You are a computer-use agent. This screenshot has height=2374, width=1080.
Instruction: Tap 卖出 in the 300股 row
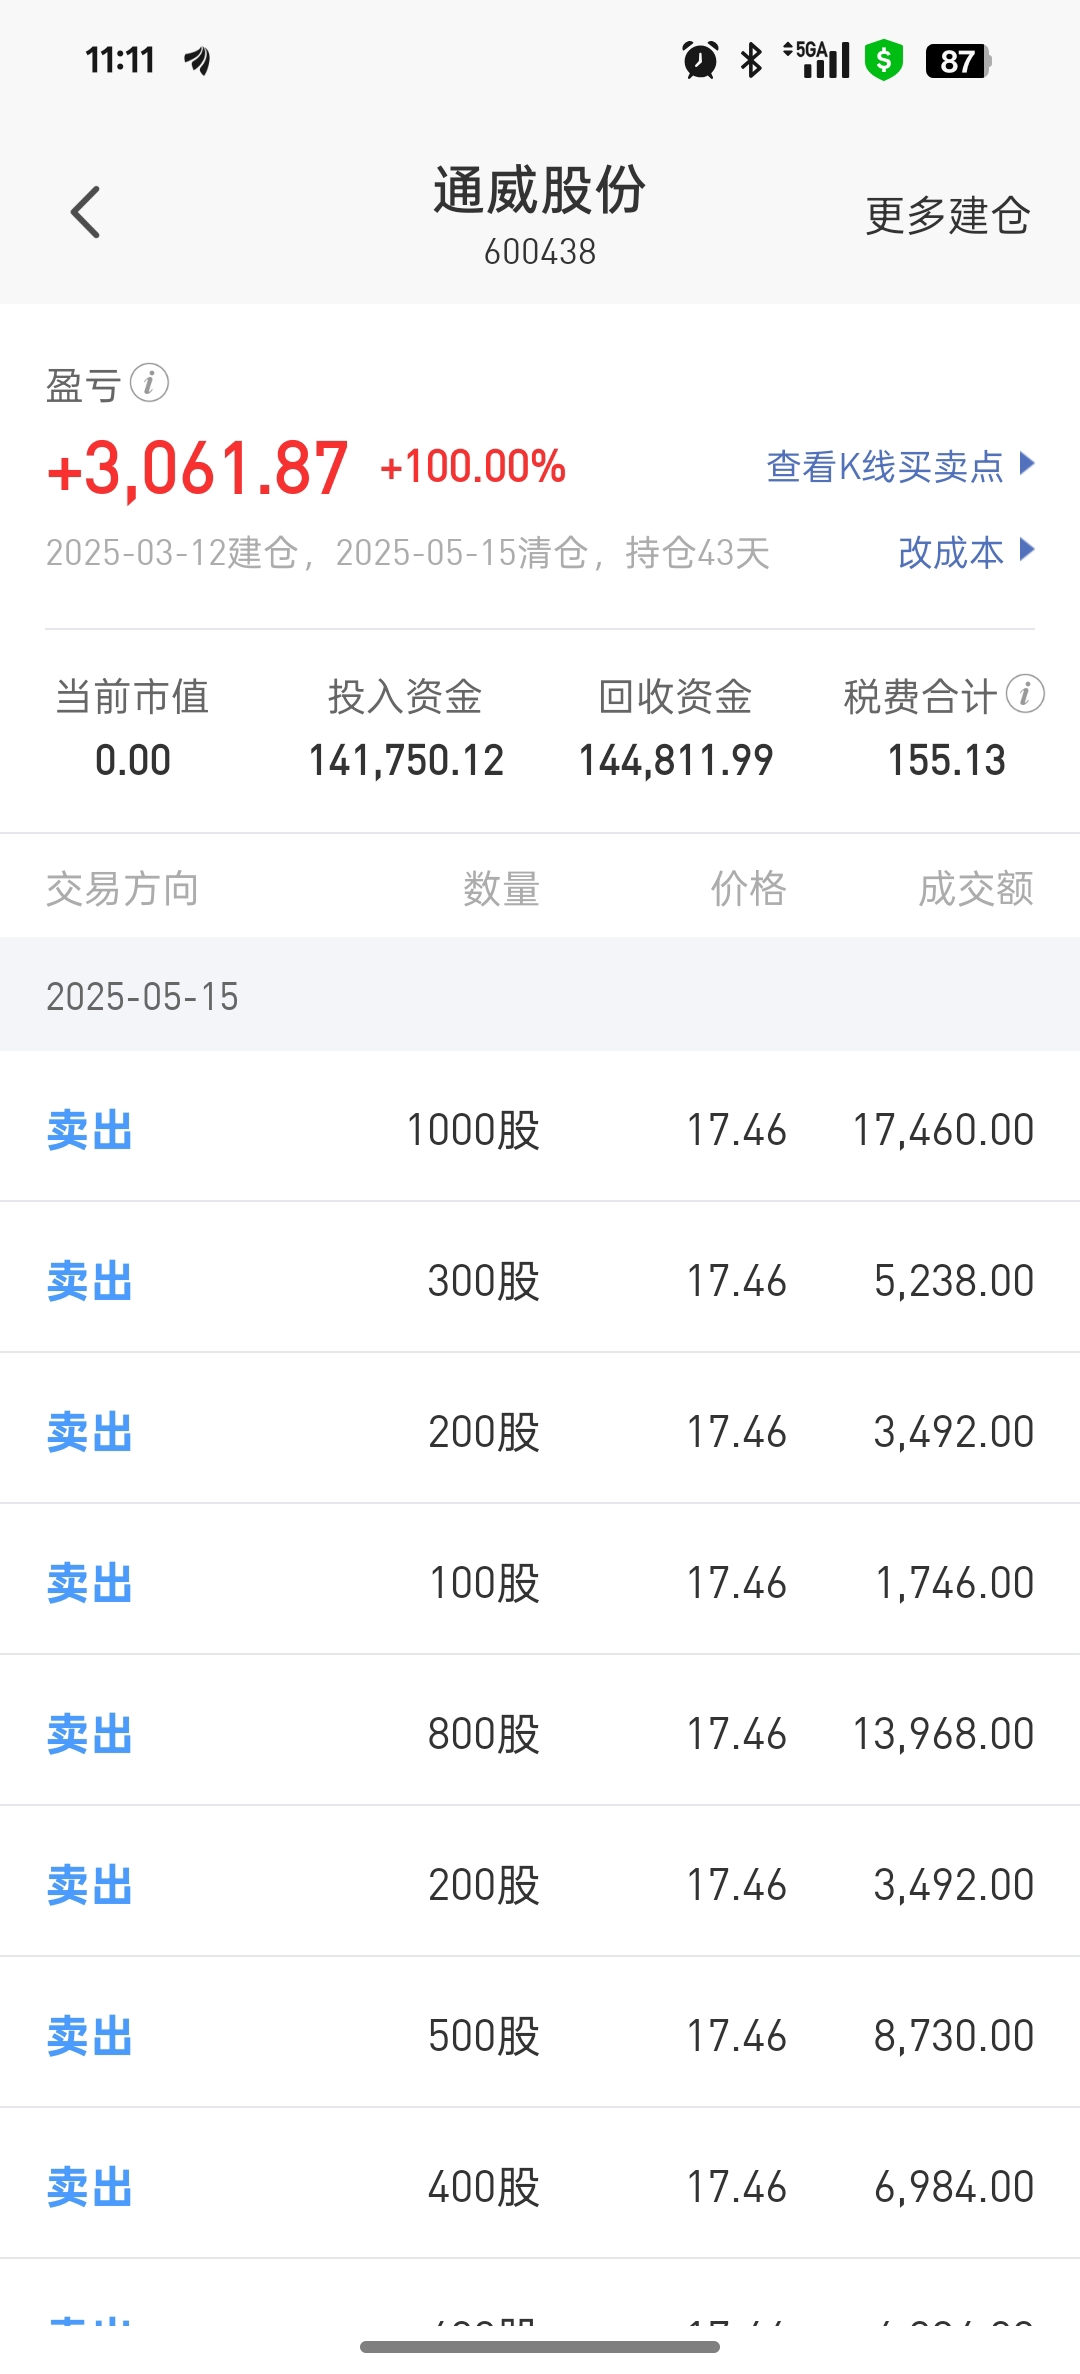tap(90, 1281)
